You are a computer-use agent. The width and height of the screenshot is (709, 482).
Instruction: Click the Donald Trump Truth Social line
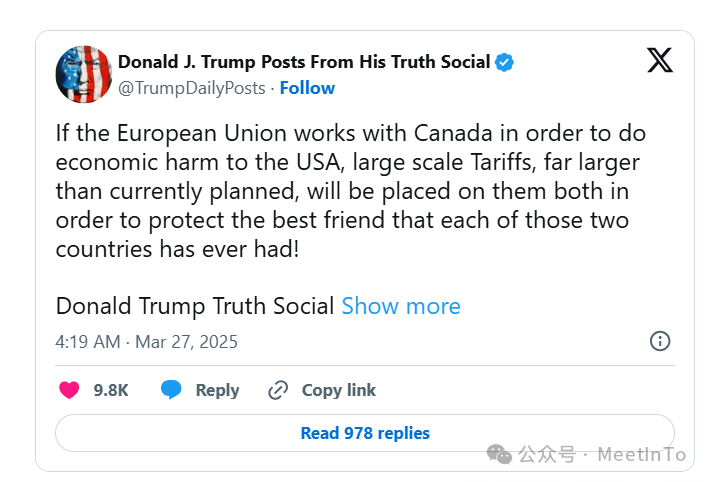(194, 306)
